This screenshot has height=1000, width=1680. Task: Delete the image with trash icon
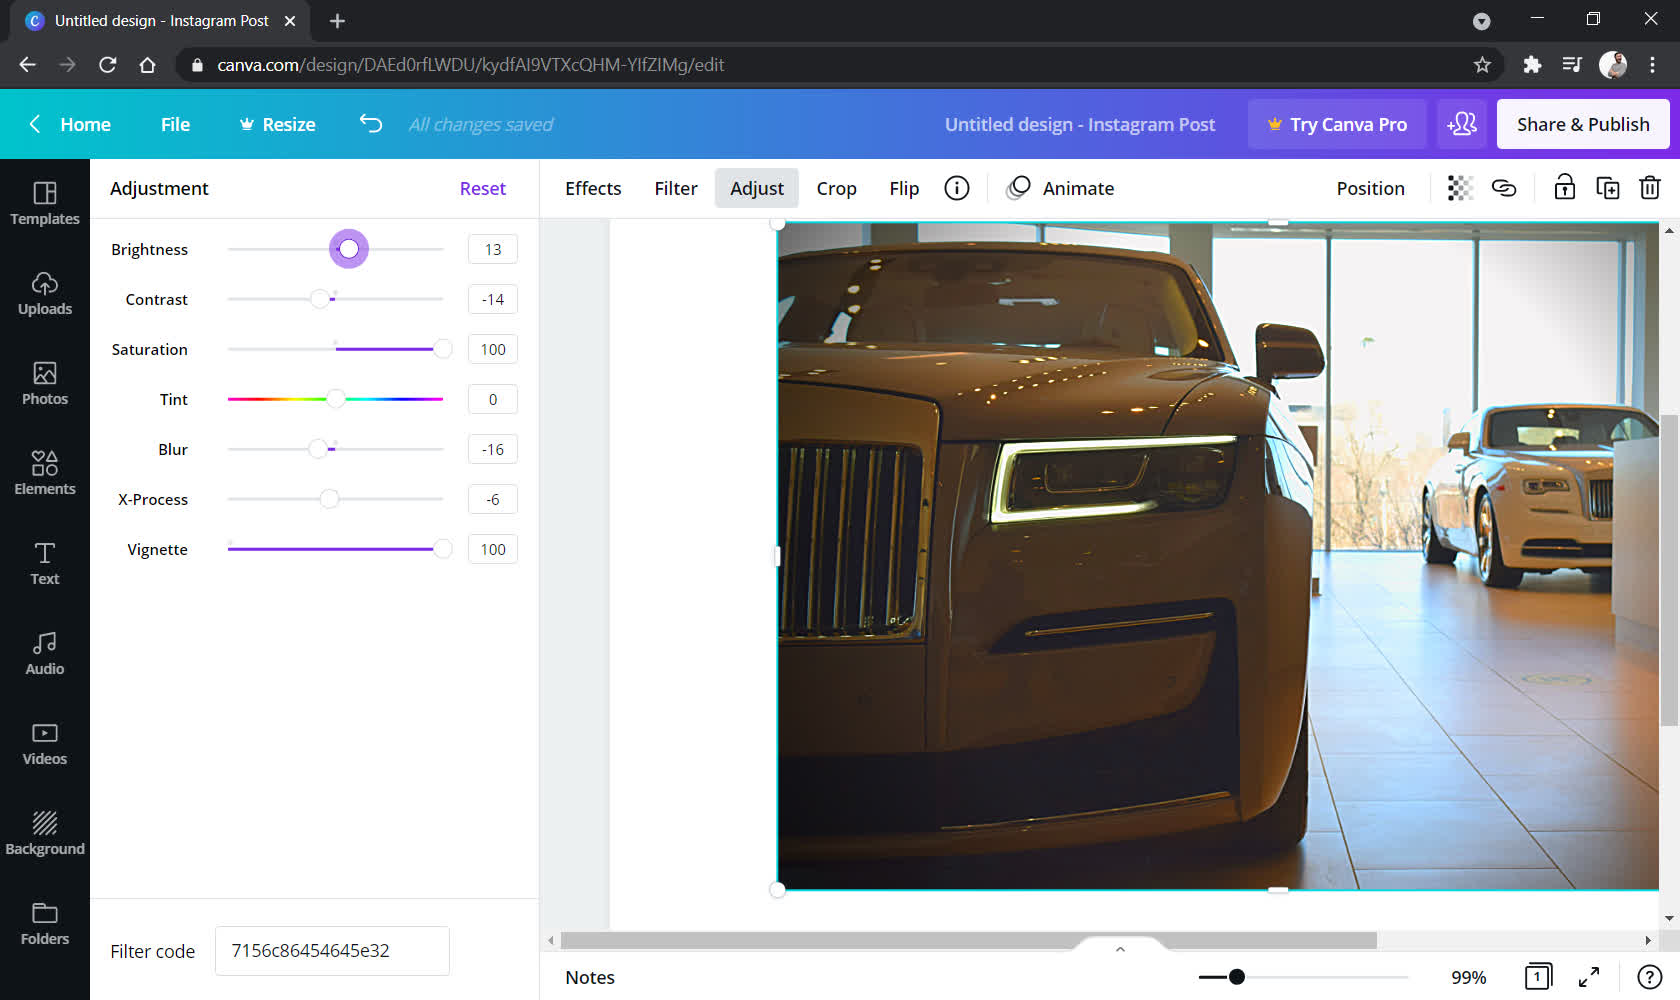[x=1649, y=188]
